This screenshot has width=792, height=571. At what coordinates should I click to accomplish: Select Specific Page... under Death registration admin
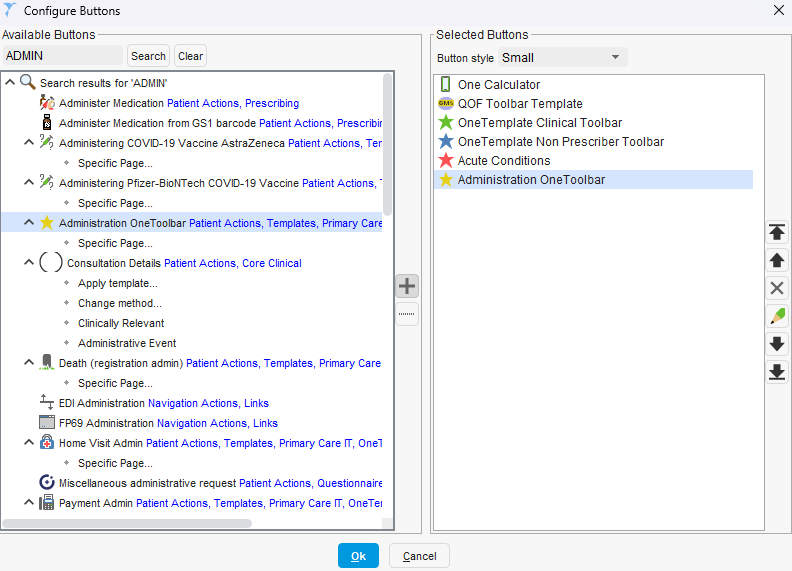point(115,383)
